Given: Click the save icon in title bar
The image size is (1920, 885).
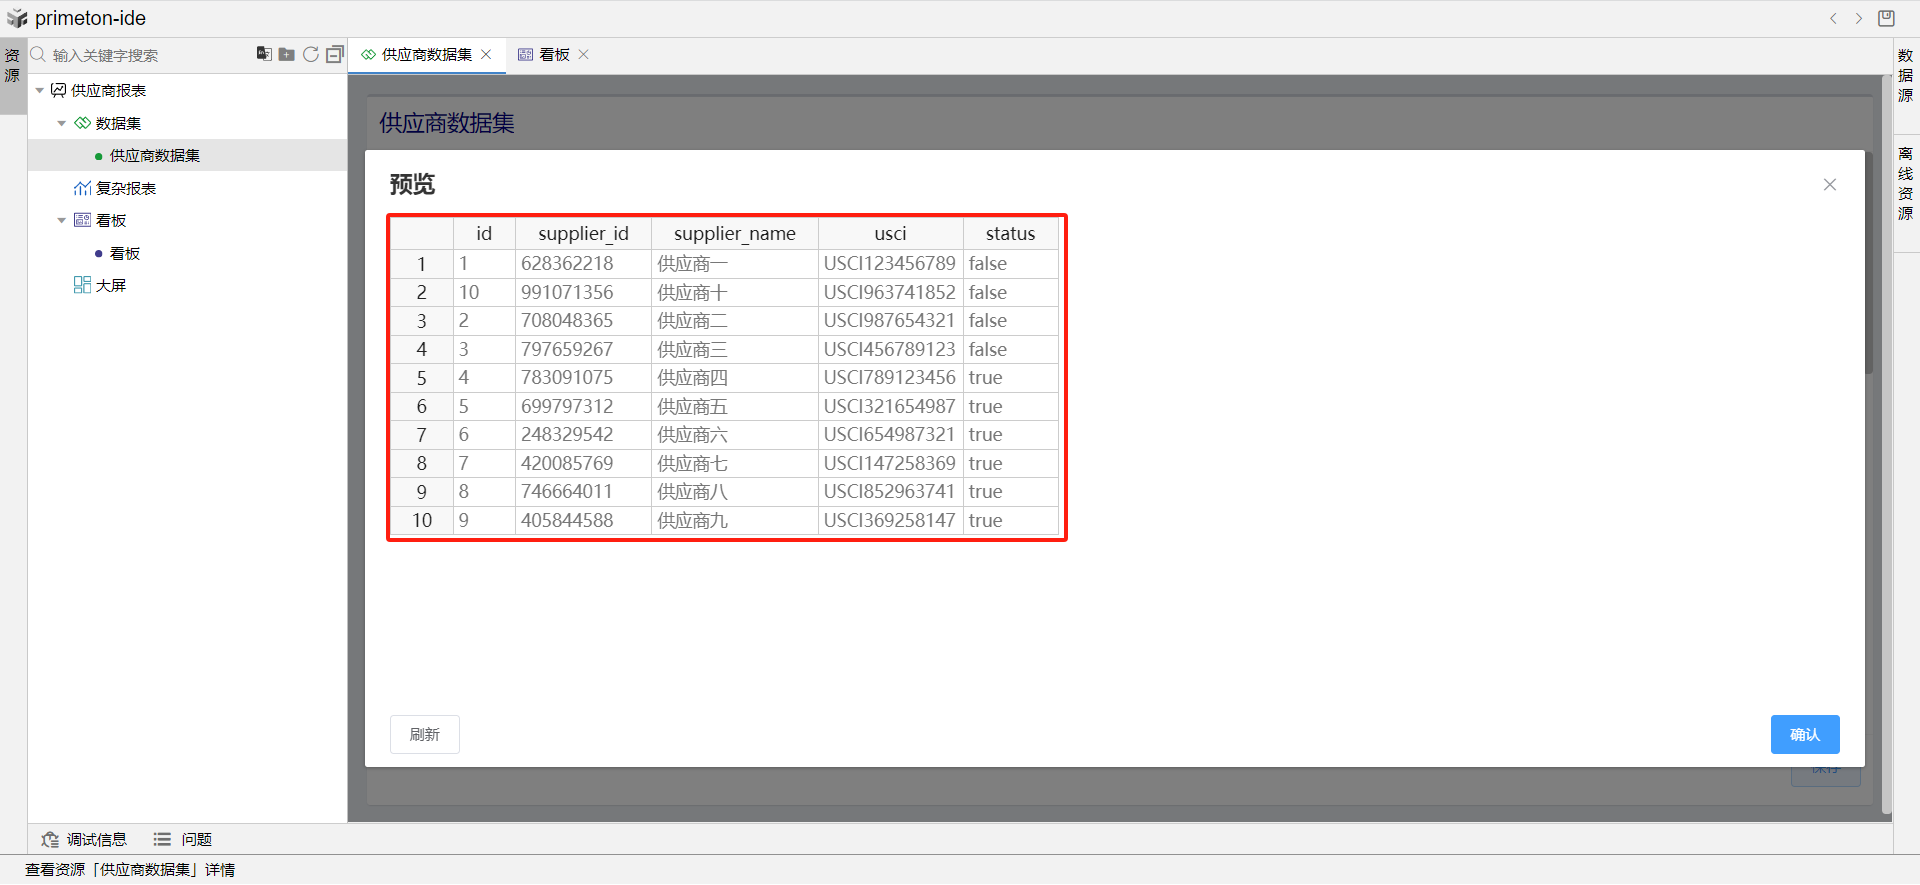Looking at the screenshot, I should pos(1886,18).
